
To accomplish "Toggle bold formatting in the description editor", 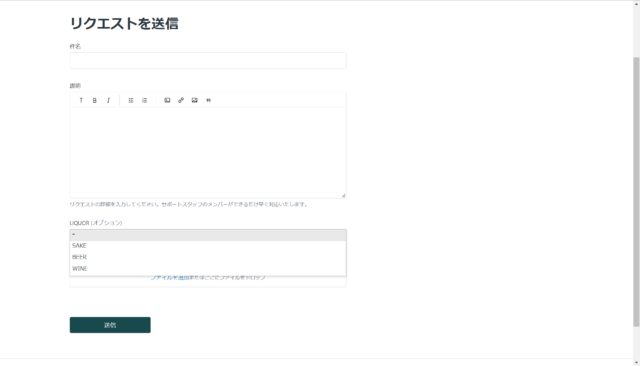I will [94, 100].
